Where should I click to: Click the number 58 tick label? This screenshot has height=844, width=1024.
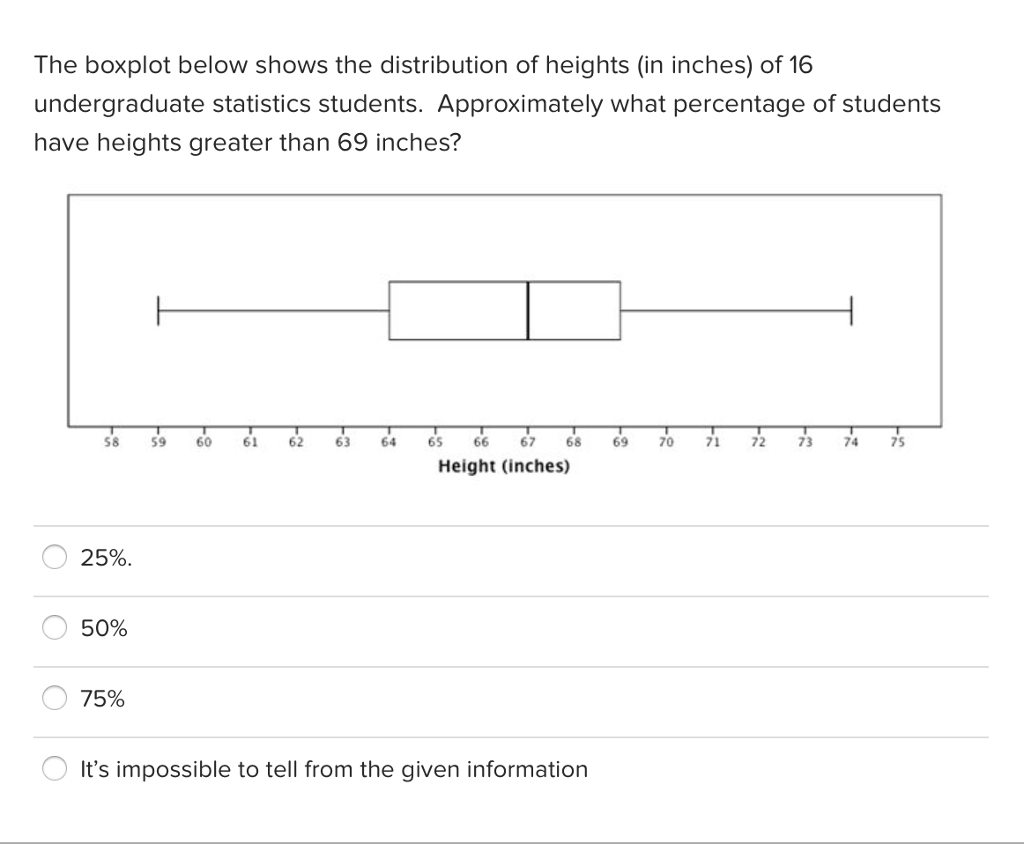click(110, 440)
